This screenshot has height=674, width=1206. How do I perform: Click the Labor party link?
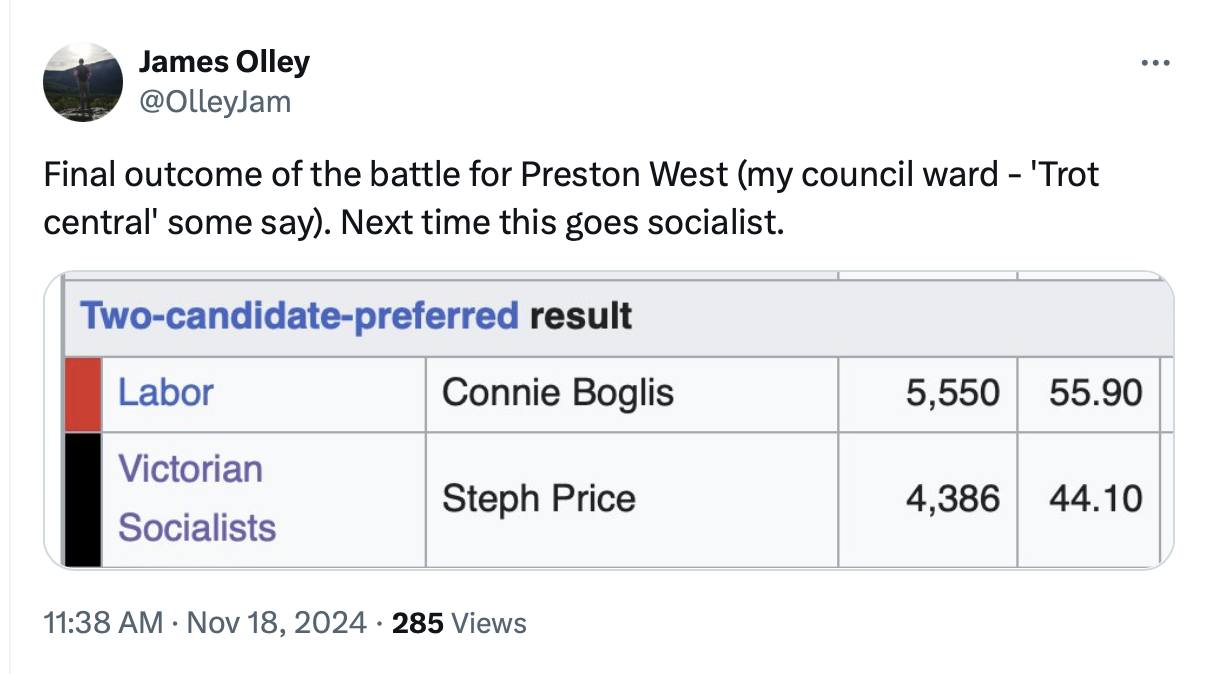(x=166, y=393)
